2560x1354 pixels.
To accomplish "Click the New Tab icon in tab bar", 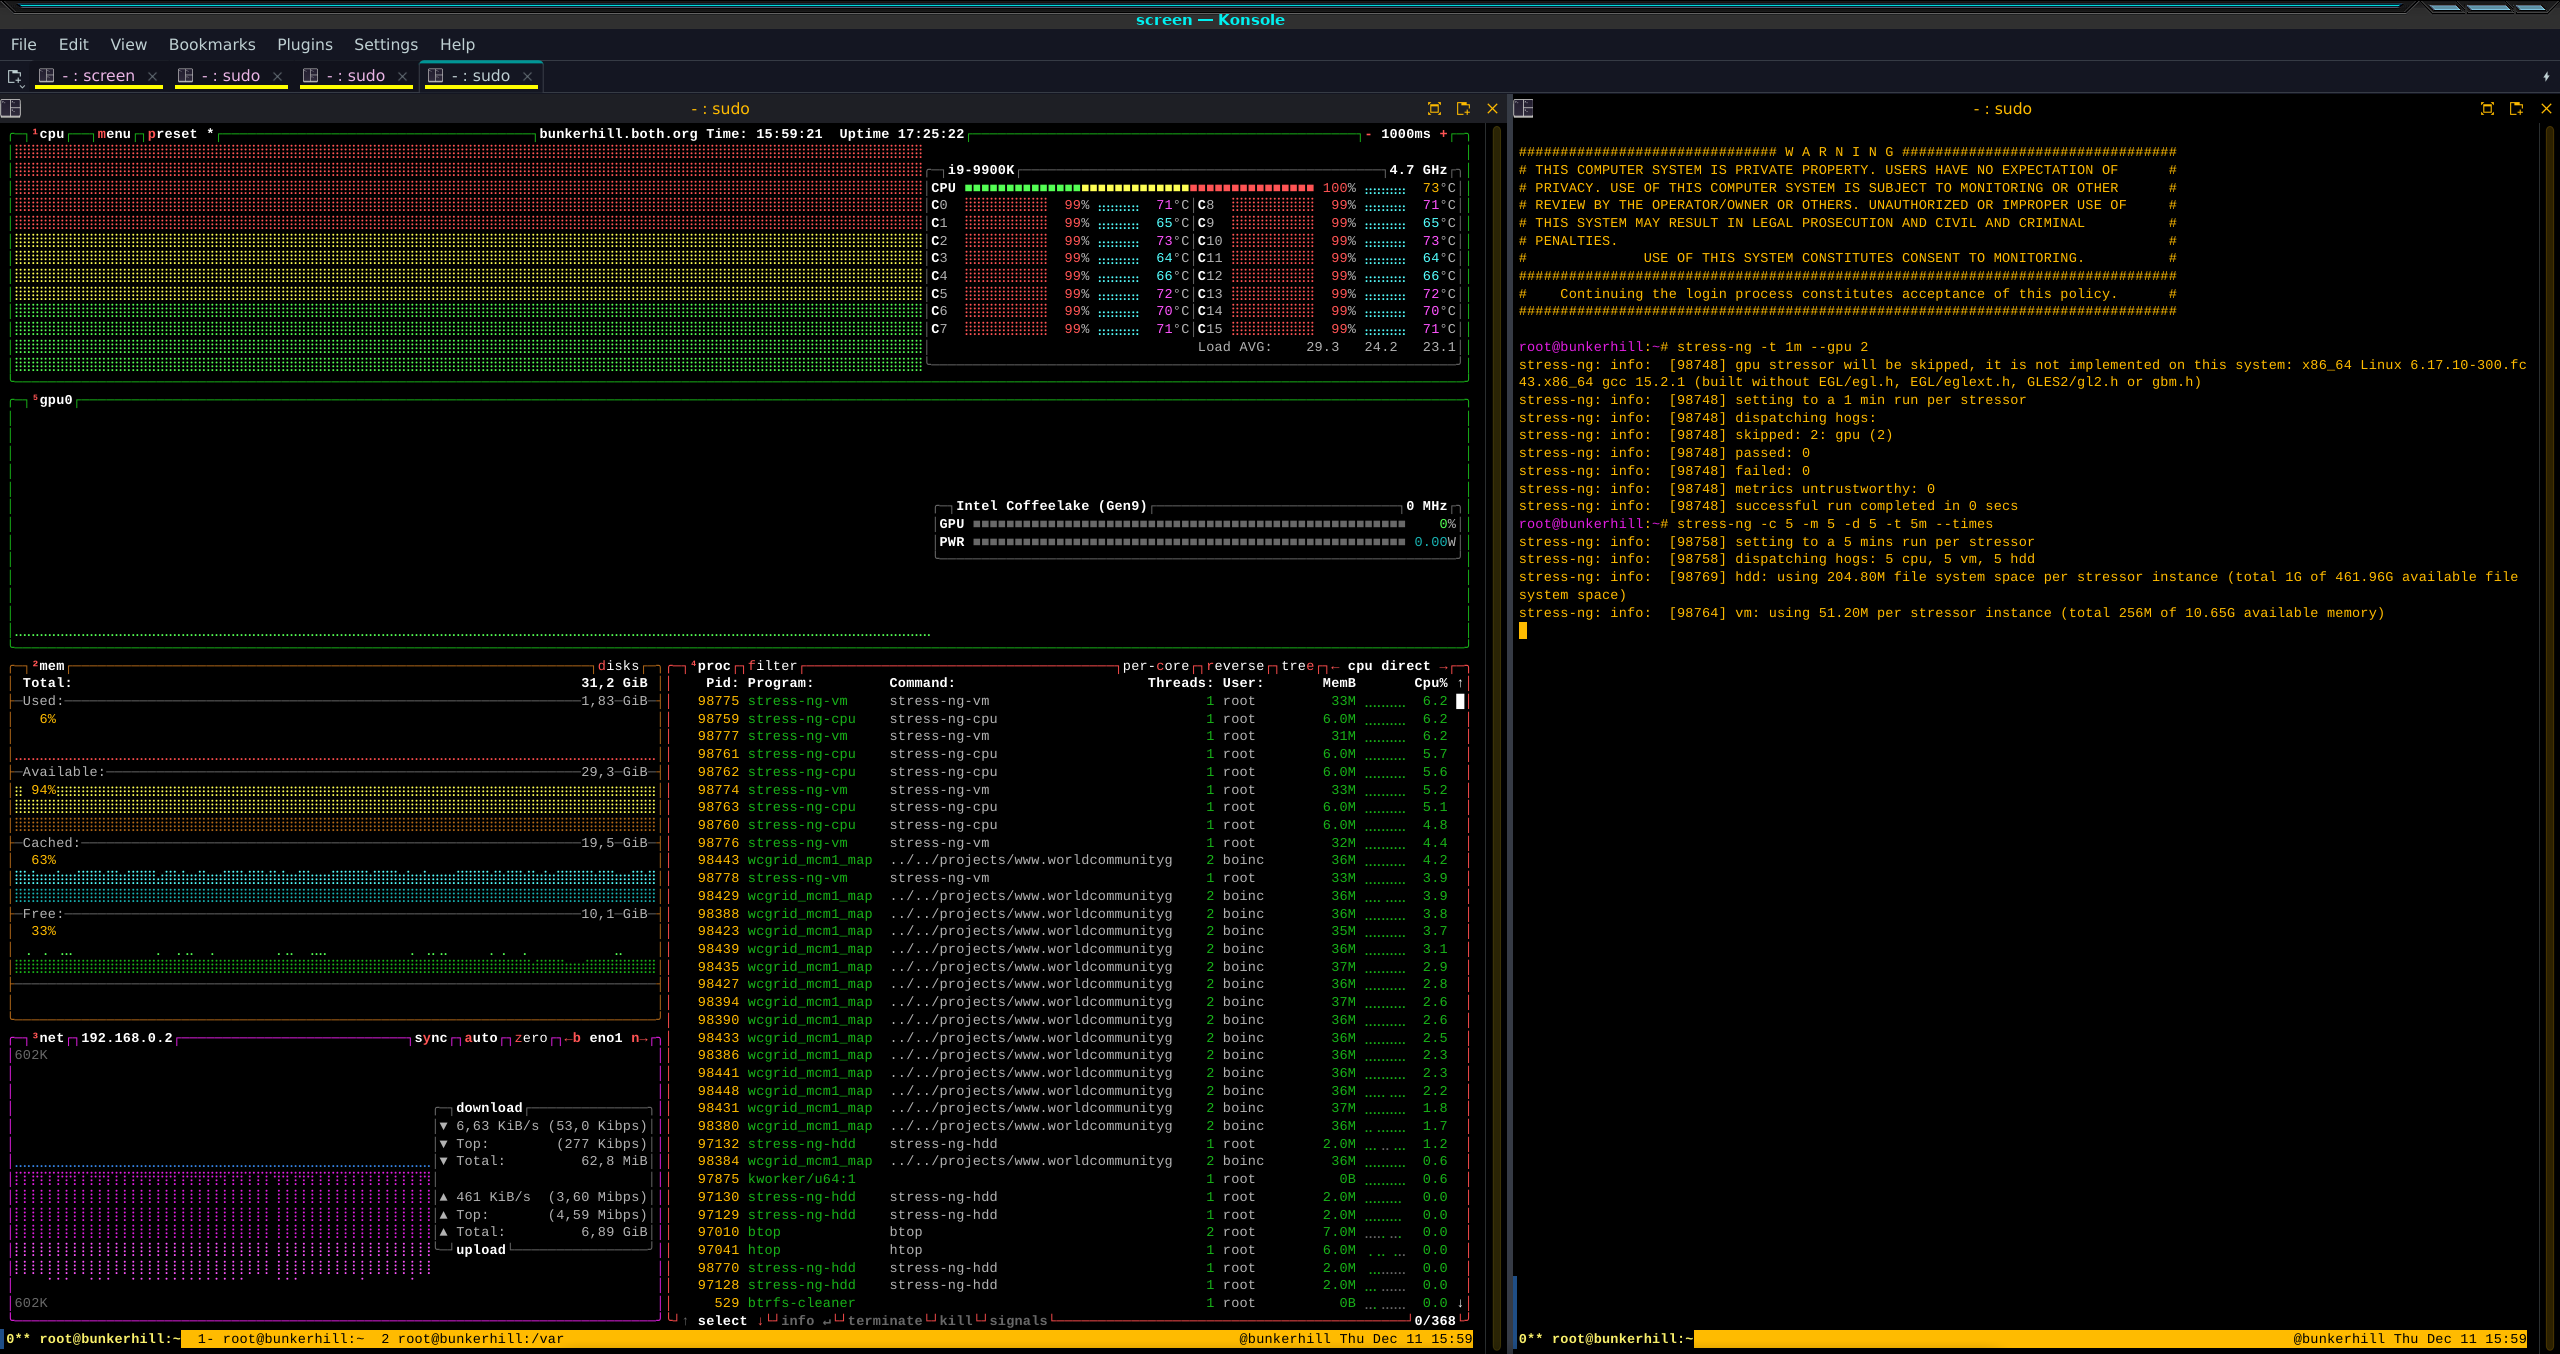I will click(14, 76).
